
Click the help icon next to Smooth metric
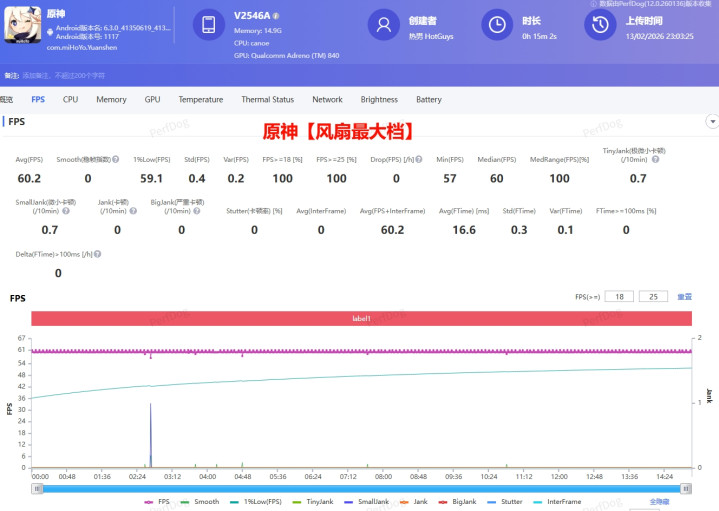click(x=116, y=160)
